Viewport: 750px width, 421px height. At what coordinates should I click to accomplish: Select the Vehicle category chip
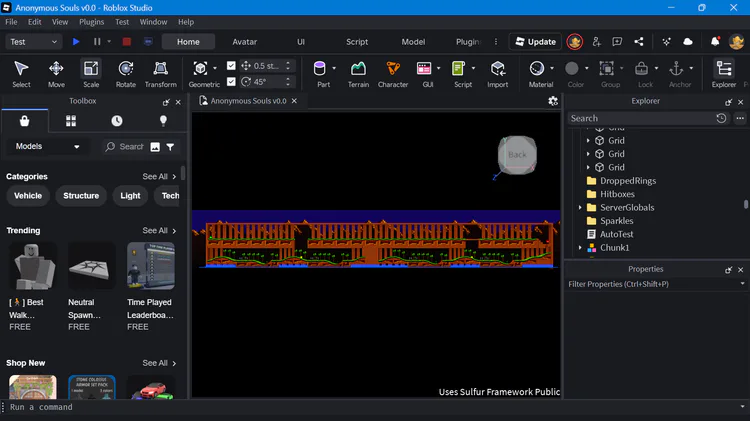28,196
